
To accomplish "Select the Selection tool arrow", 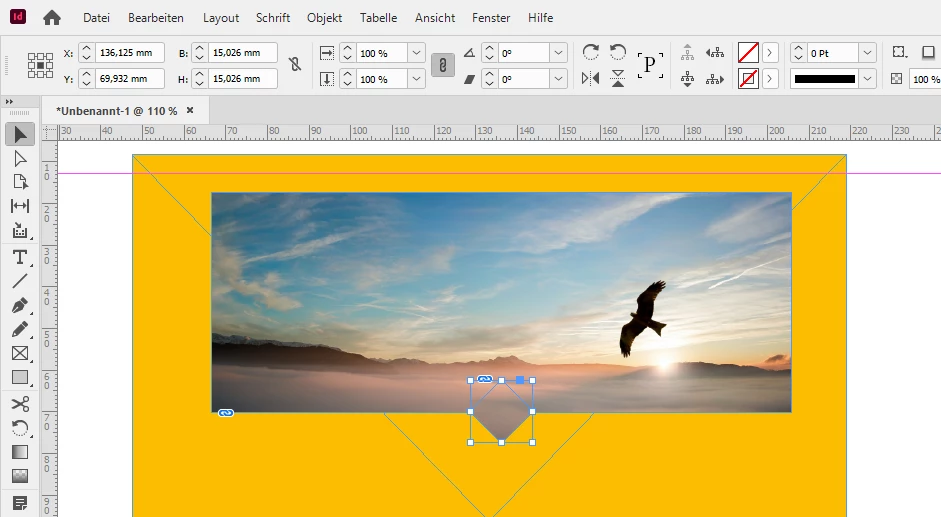I will [20, 134].
